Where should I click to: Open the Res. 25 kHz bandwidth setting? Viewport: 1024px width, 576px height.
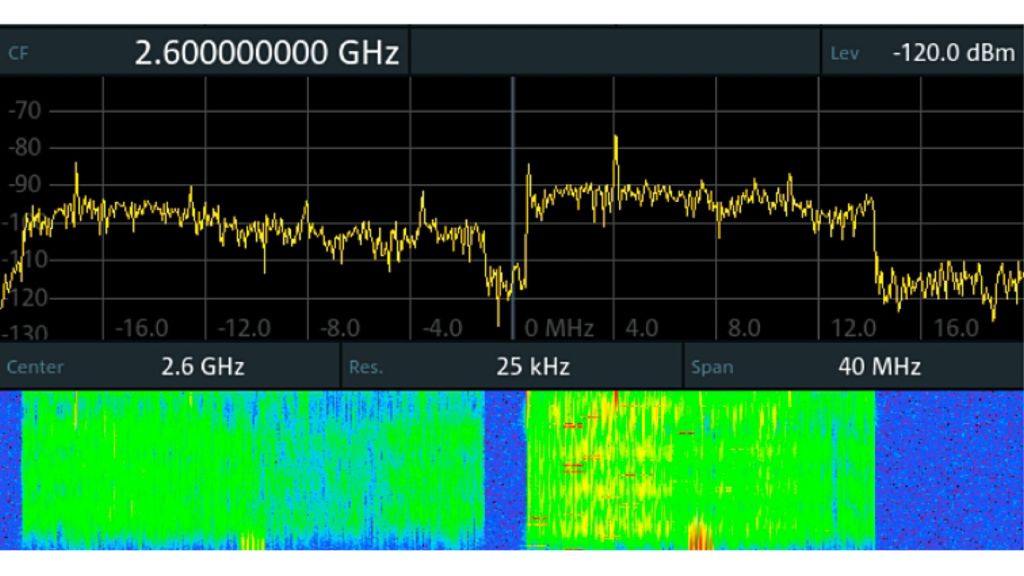(511, 366)
